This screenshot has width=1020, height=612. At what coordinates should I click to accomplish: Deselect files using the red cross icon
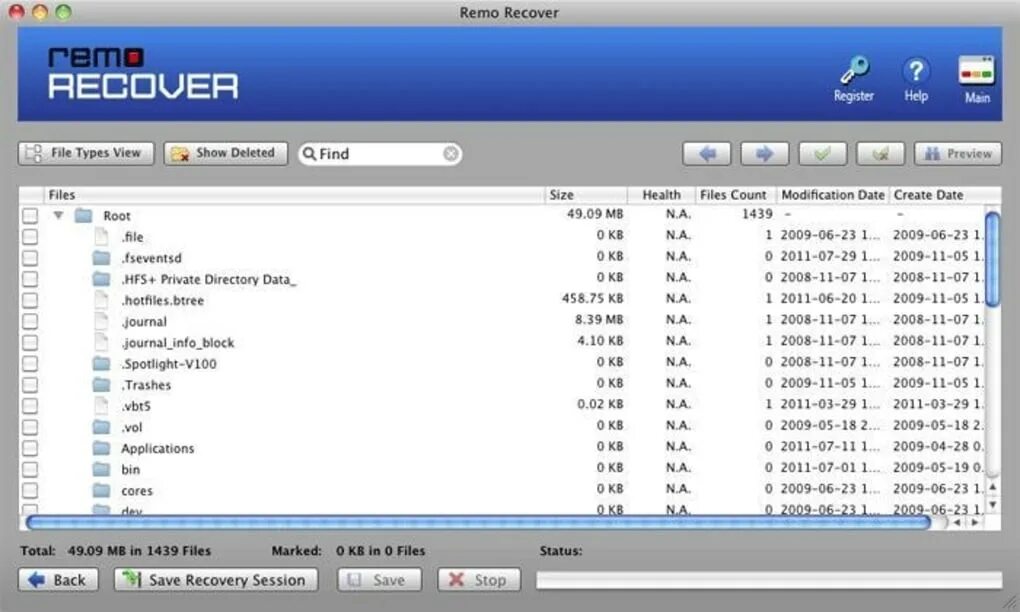point(880,153)
